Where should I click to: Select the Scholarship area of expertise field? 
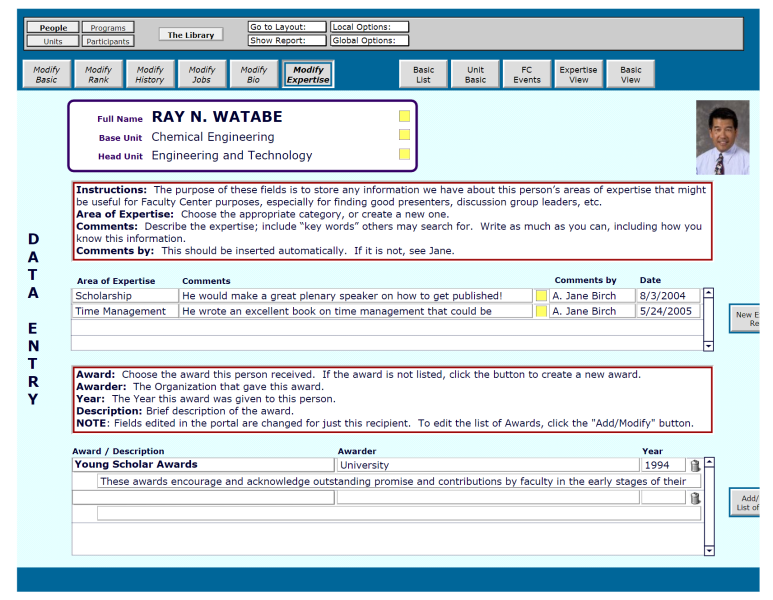pyautogui.click(x=125, y=296)
